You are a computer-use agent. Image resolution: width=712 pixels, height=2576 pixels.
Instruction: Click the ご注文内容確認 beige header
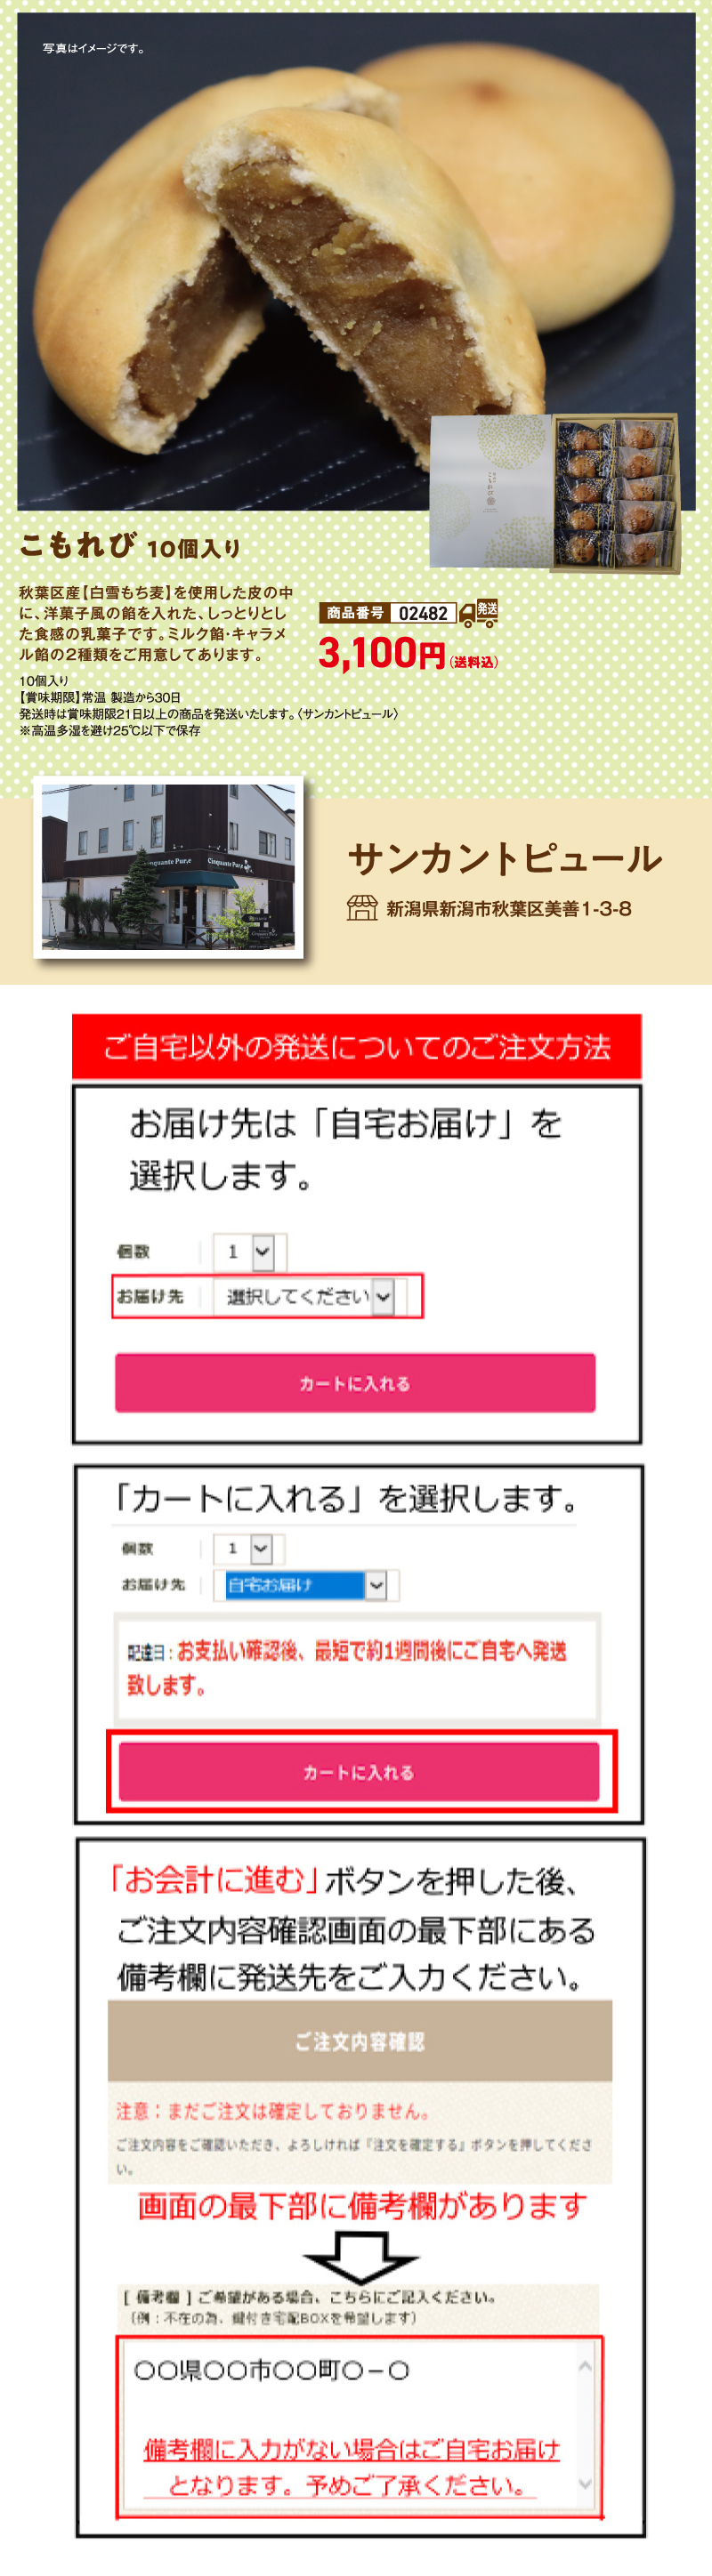(x=359, y=2040)
